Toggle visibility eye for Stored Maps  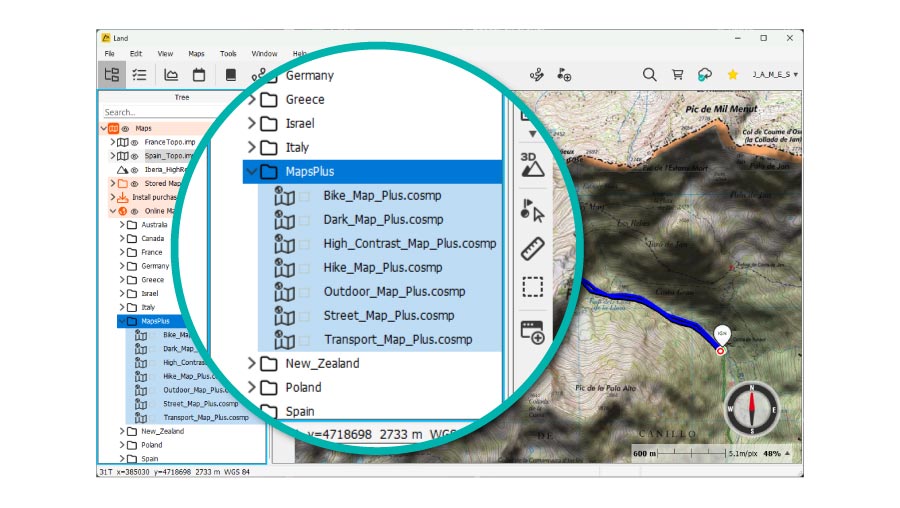134,184
